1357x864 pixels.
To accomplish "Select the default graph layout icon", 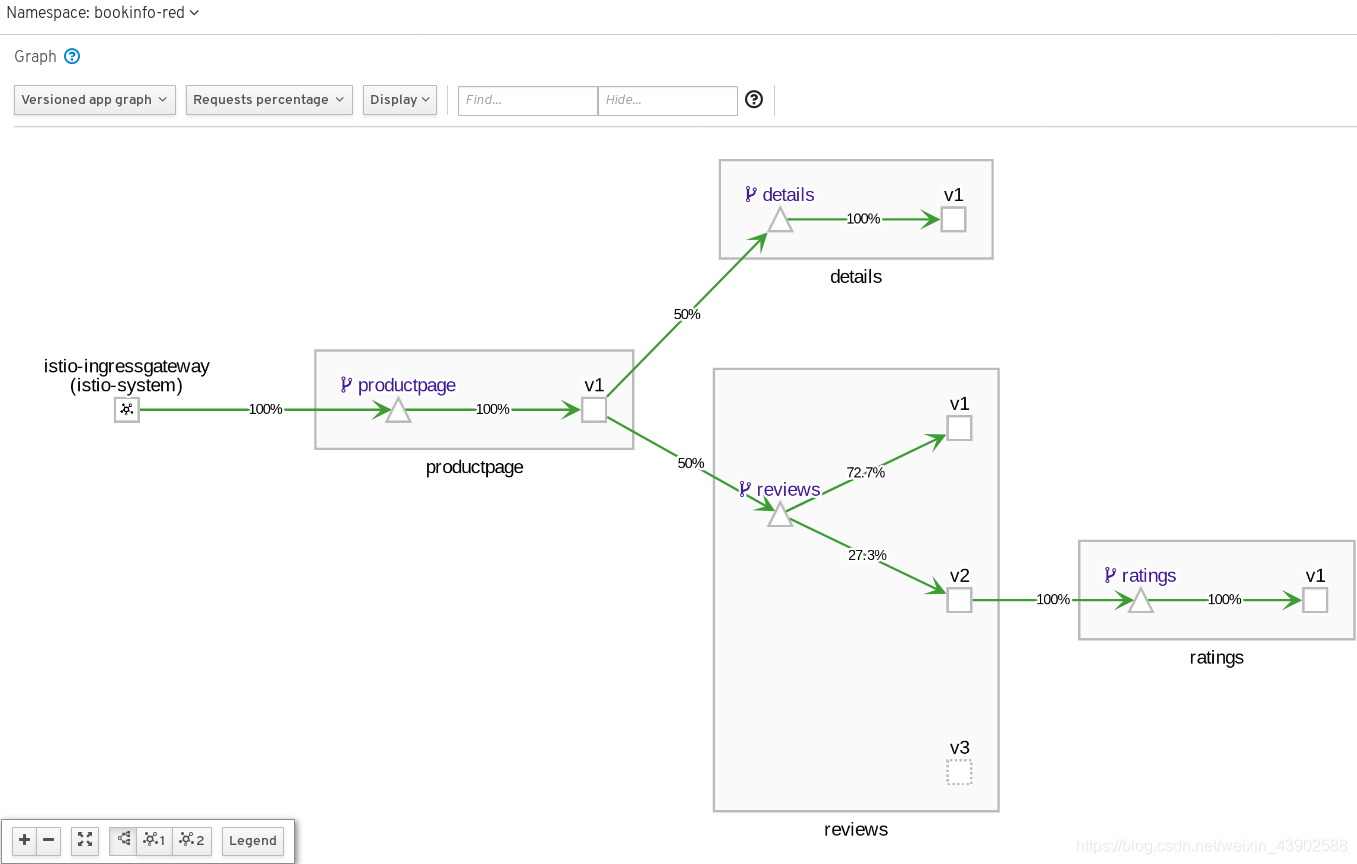I will click(124, 840).
